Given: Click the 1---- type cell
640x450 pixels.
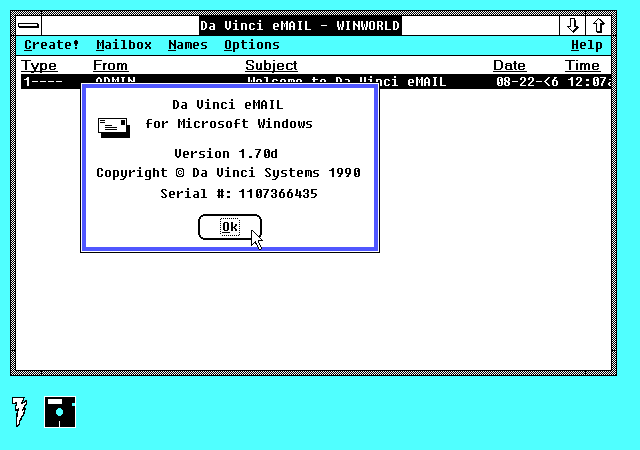Looking at the screenshot, I should click(43, 82).
